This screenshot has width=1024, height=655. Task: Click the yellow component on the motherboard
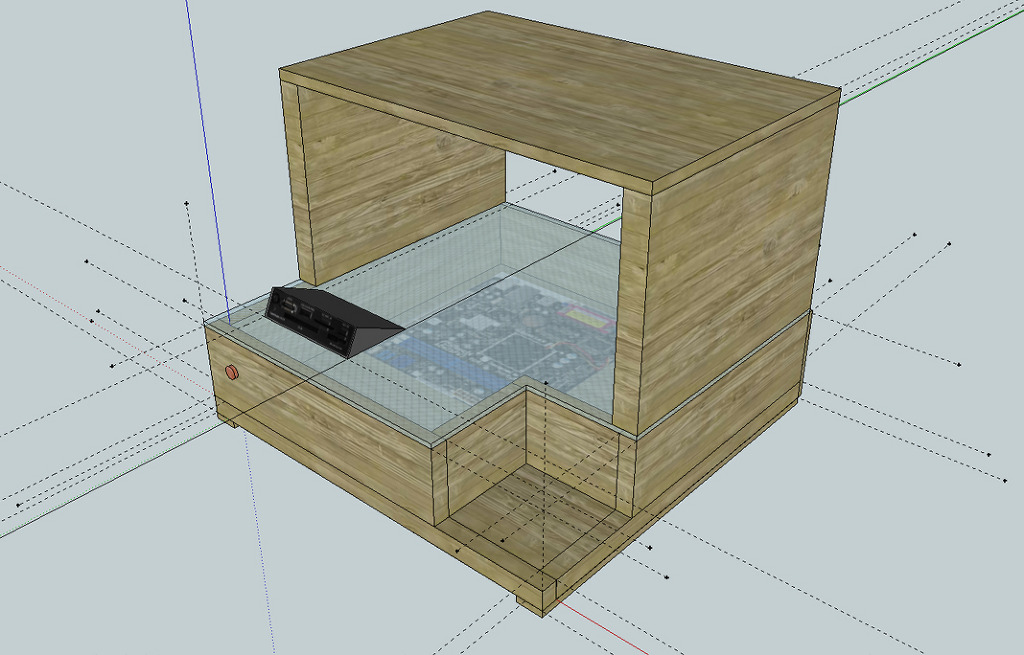tap(588, 319)
